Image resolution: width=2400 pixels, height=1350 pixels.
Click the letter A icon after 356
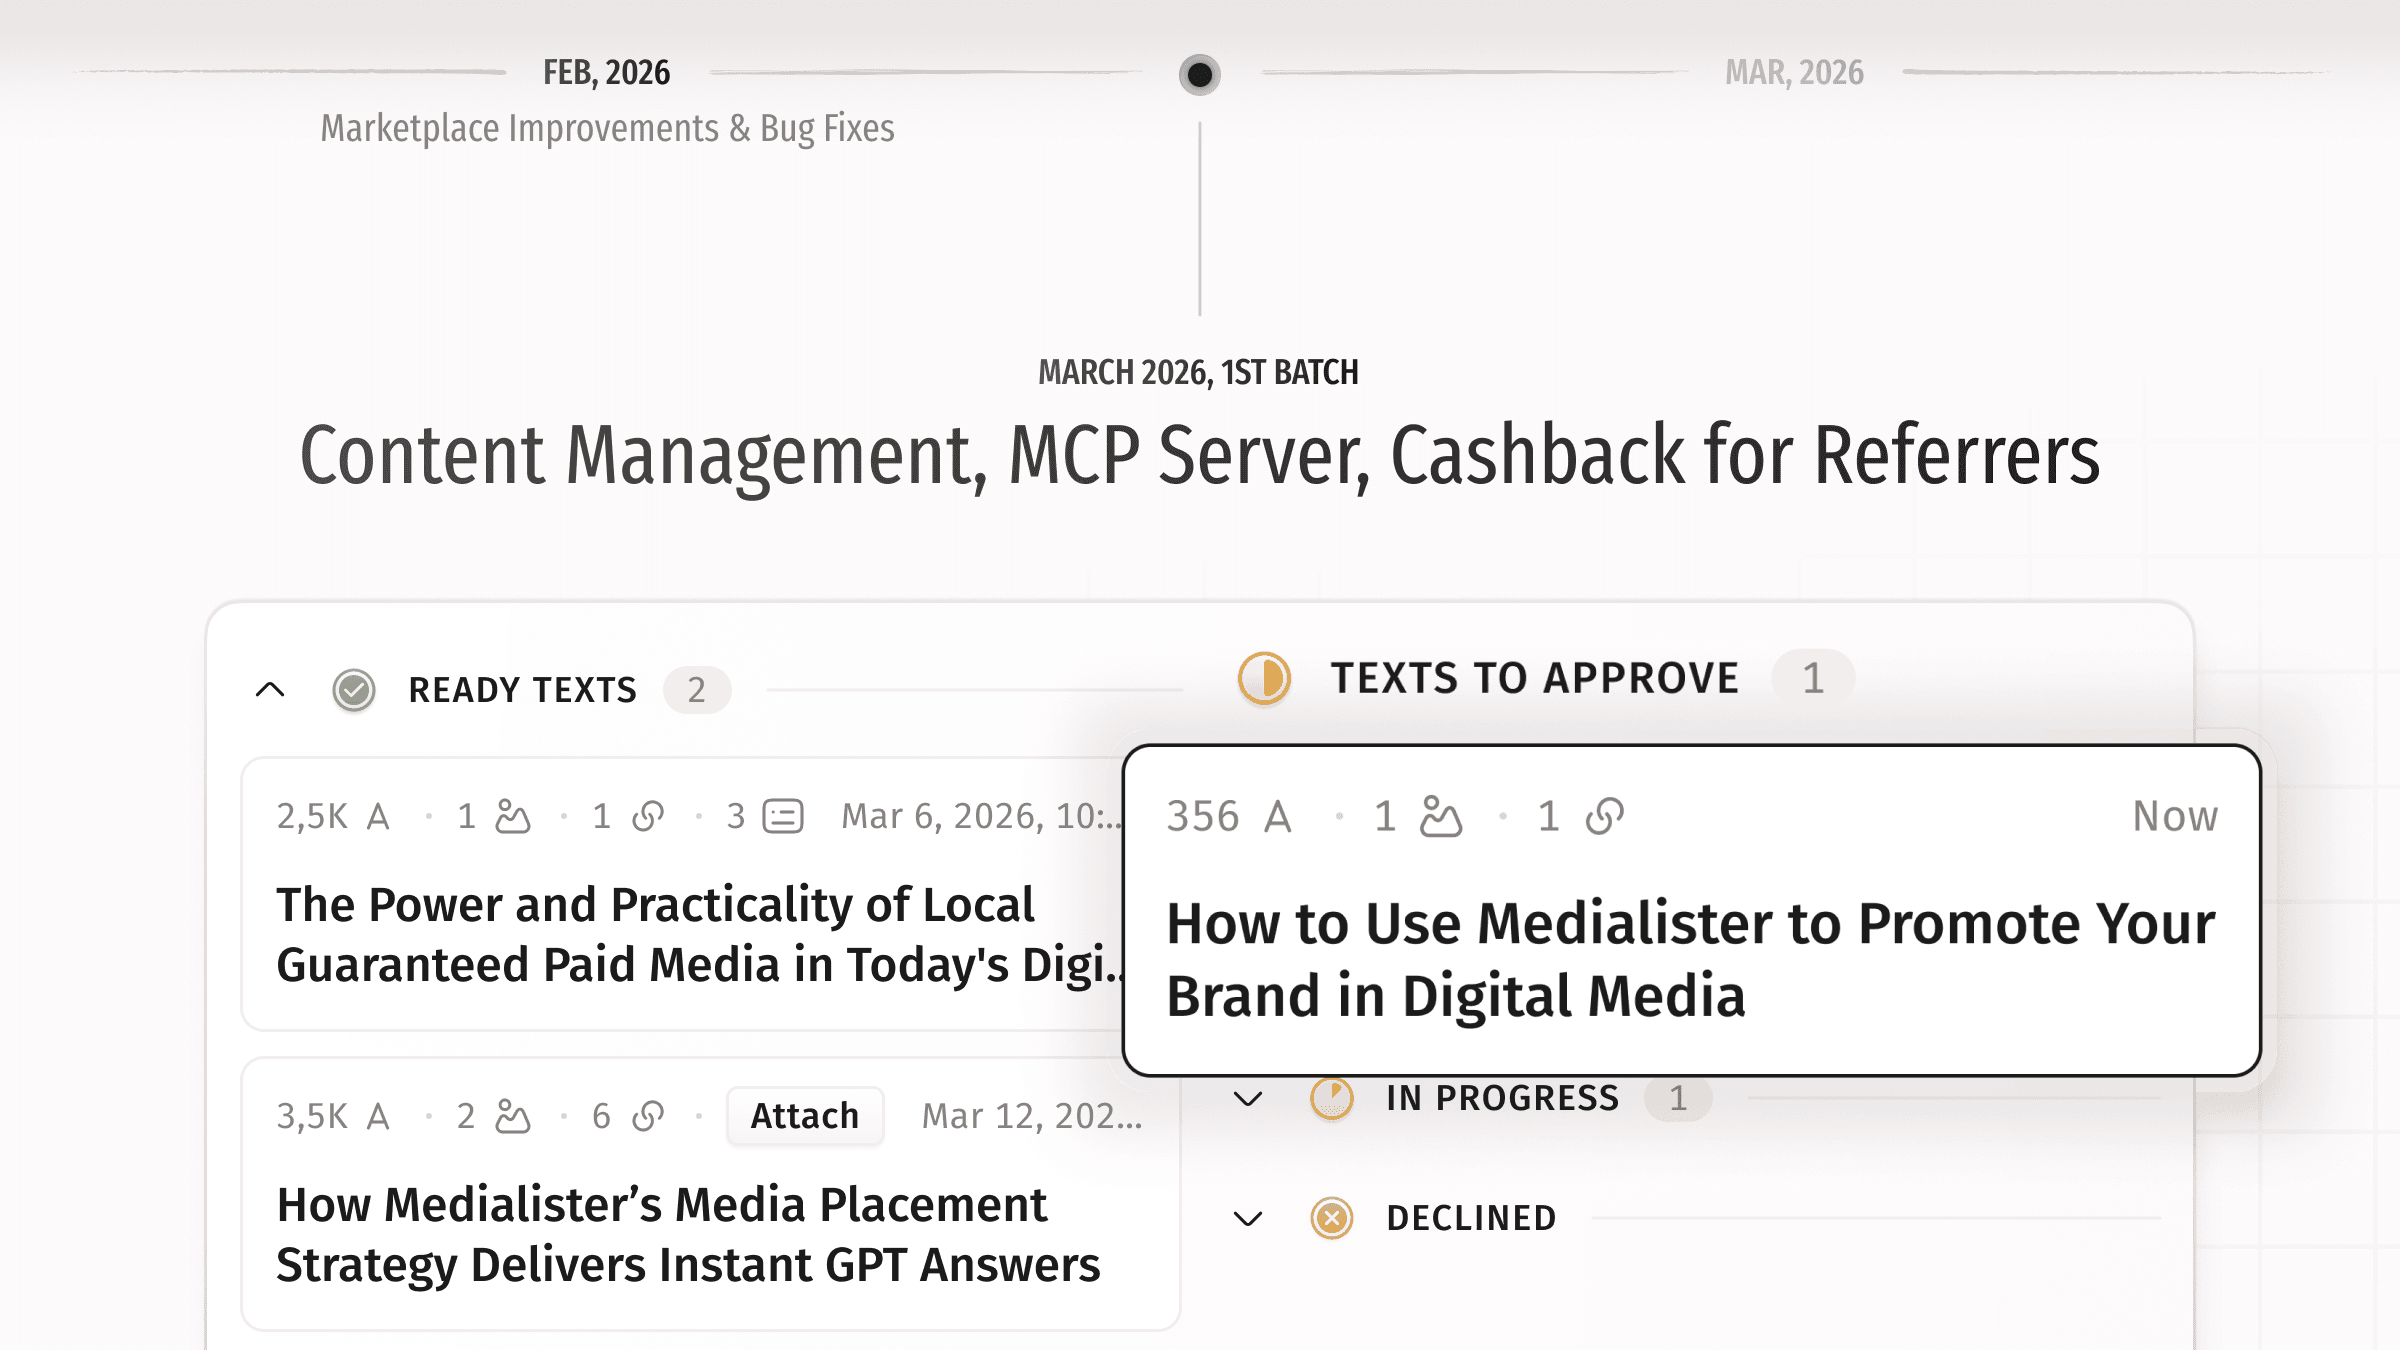pos(1277,816)
